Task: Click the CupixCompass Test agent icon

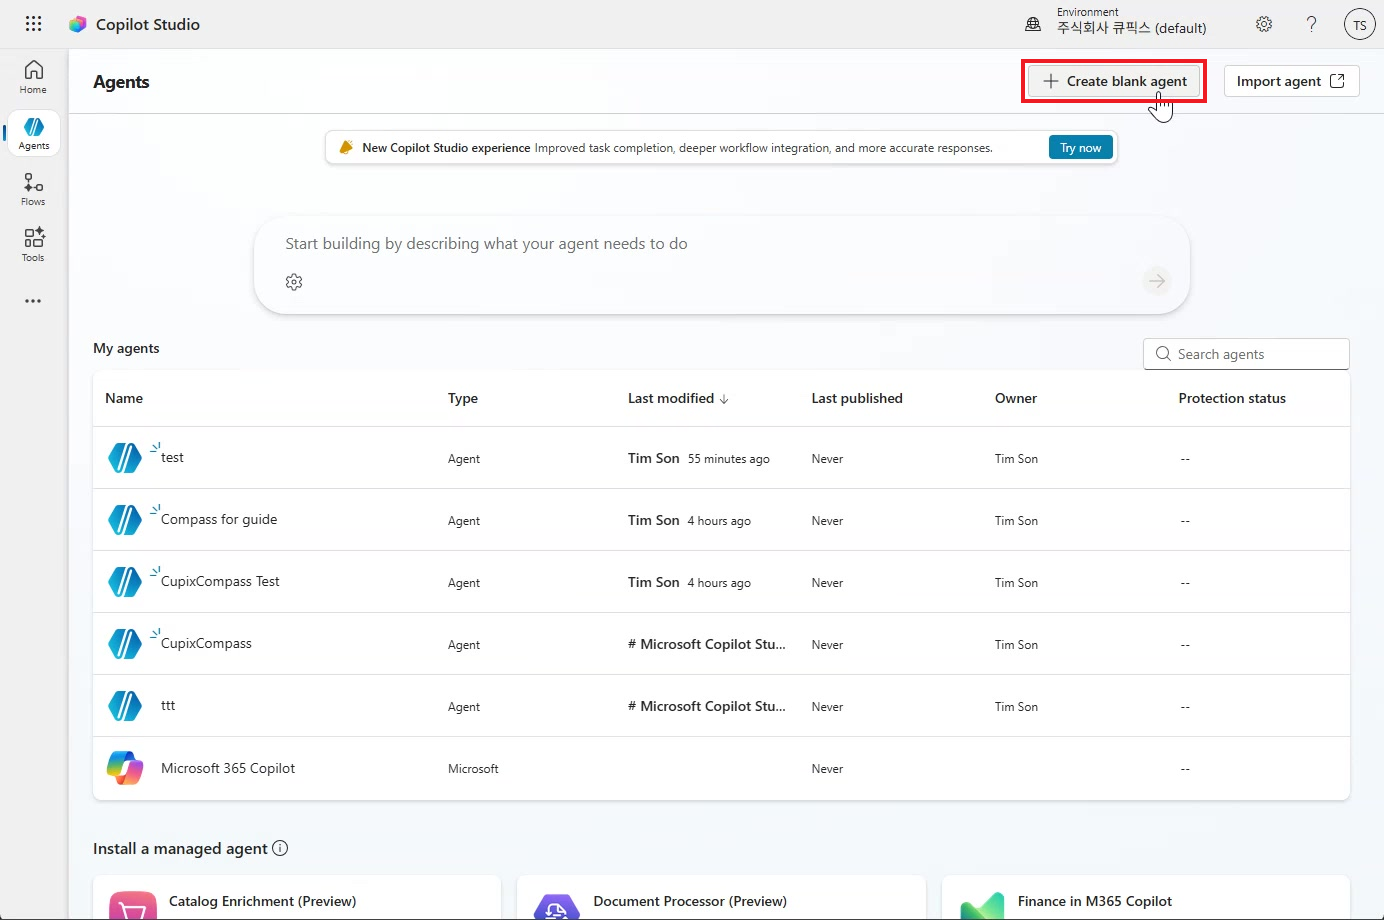Action: [x=125, y=582]
